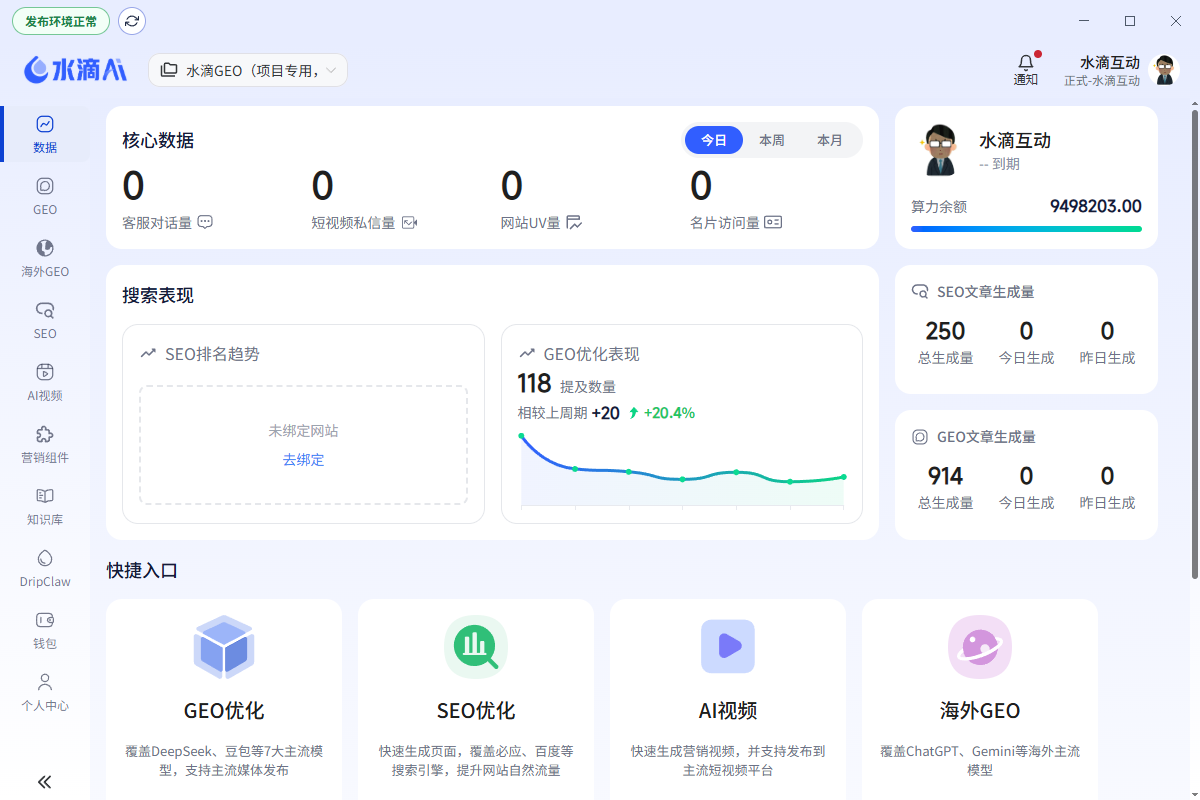Click the 发布环境正常 status button
This screenshot has width=1200, height=800.
61,21
